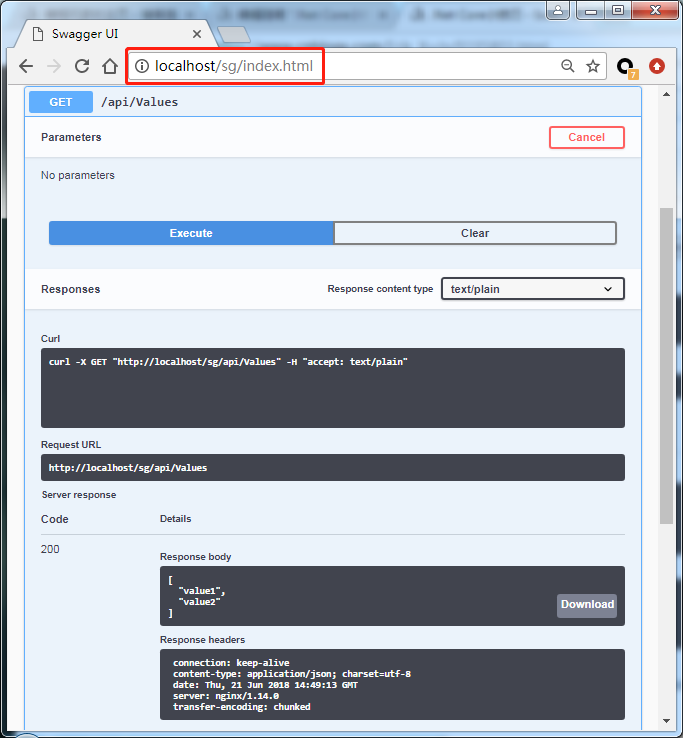Viewport: 683px width, 738px height.
Task: Click the scrollbar down arrow
Action: [666, 721]
